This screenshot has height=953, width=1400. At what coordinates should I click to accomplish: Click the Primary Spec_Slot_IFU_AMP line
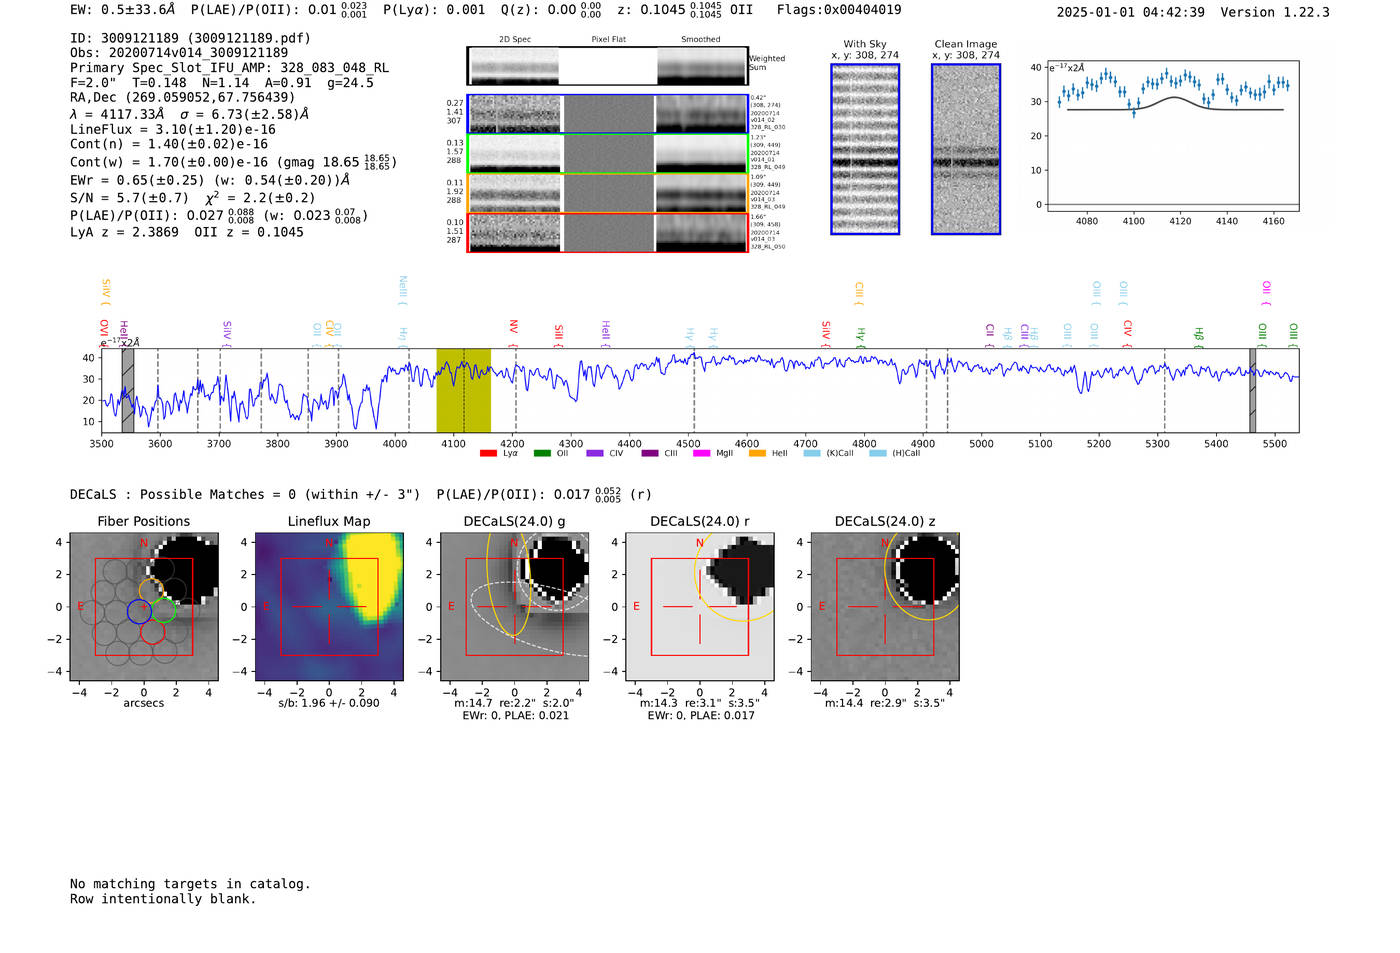pyautogui.click(x=230, y=68)
